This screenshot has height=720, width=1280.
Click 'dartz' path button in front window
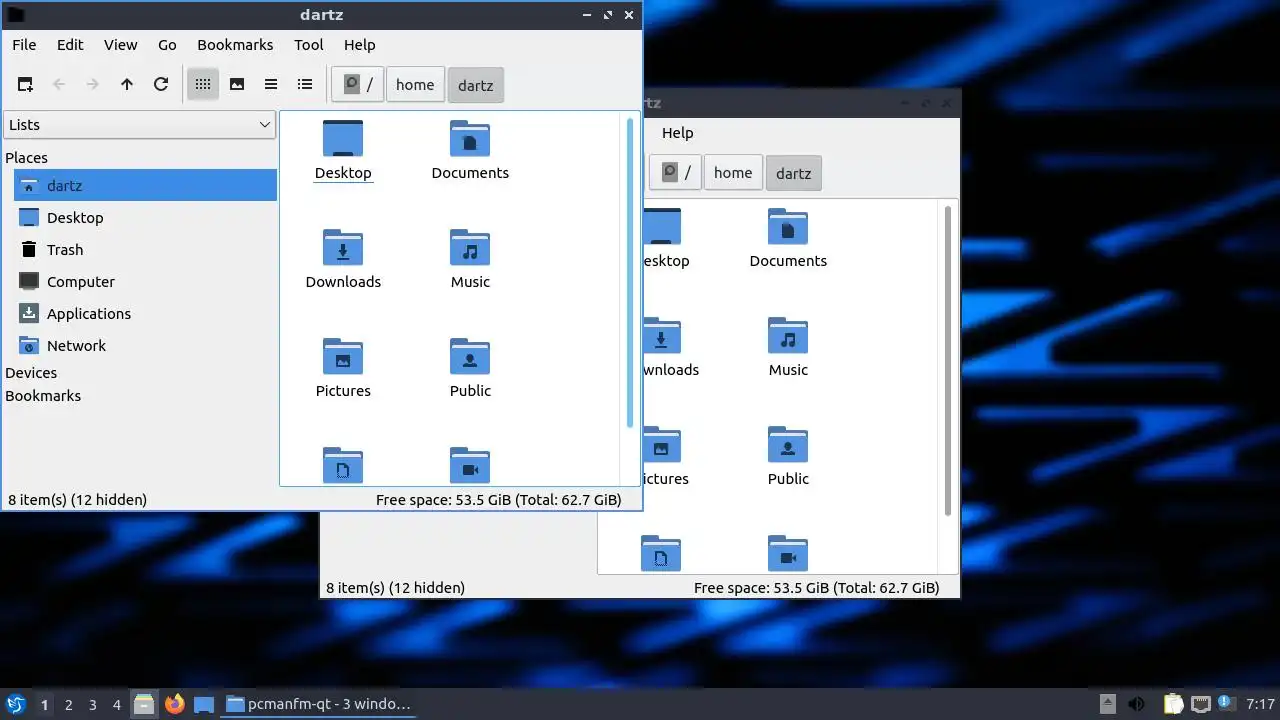(x=476, y=85)
